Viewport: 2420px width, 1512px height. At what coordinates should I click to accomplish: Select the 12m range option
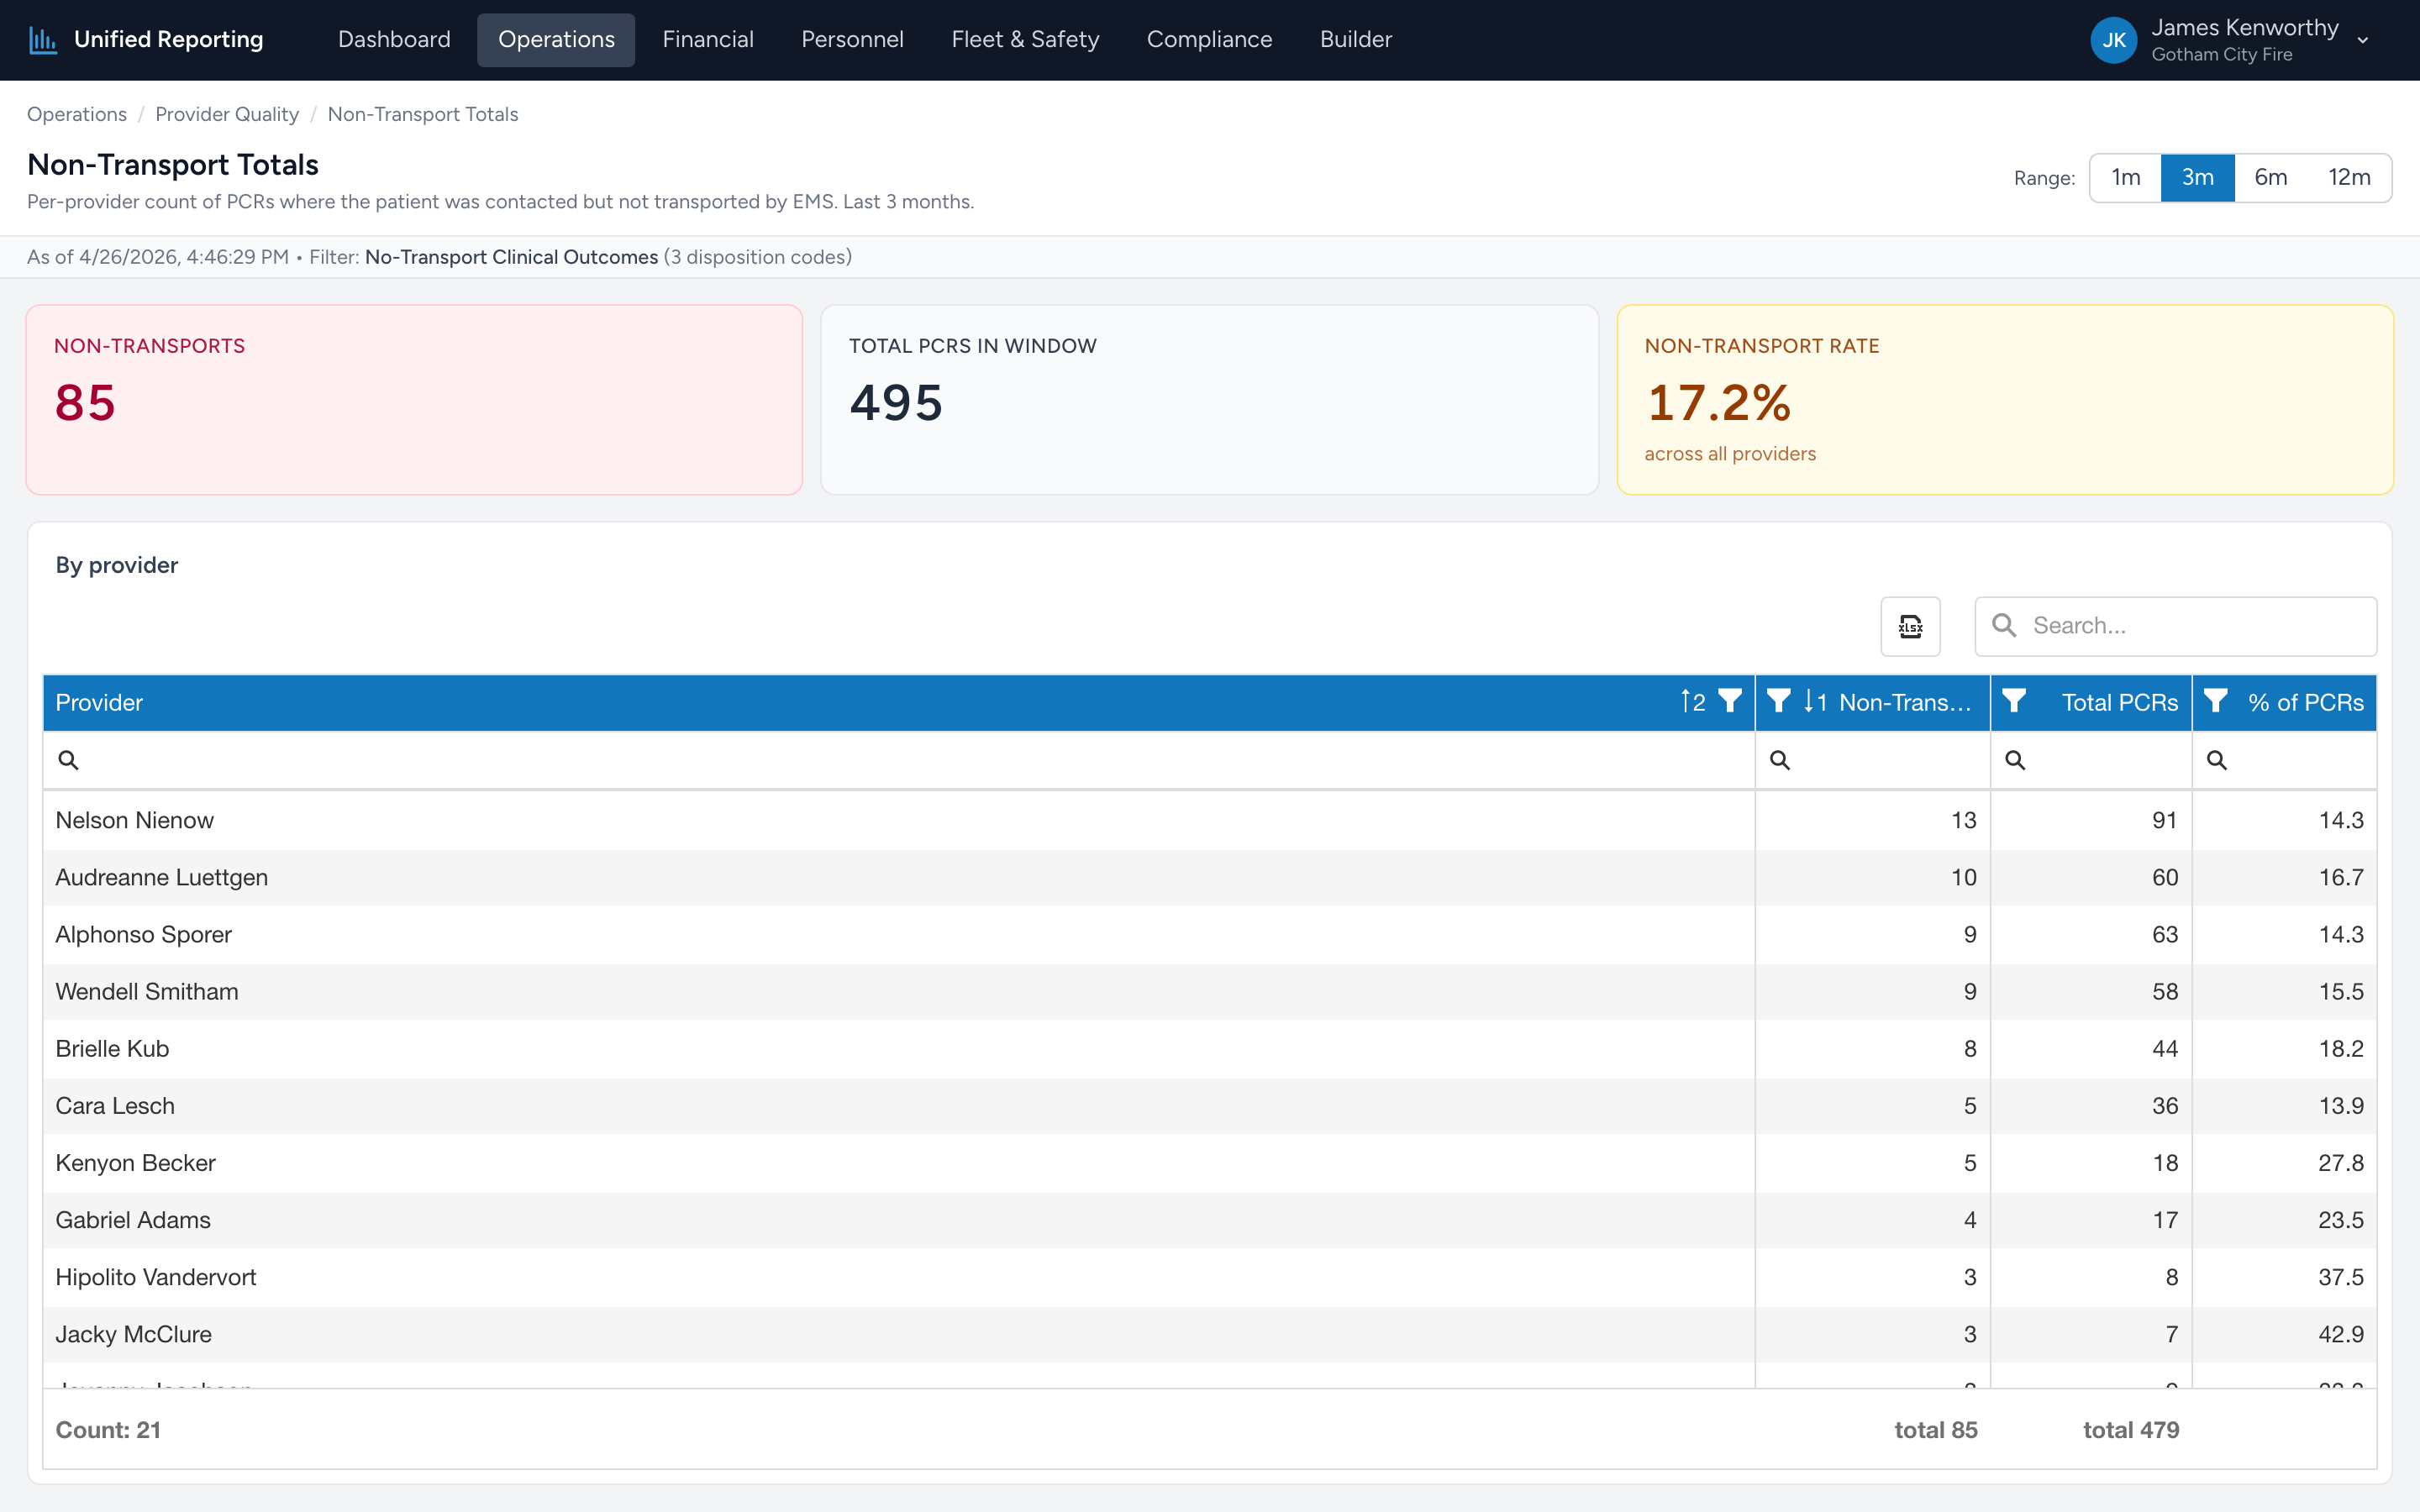pos(2349,178)
